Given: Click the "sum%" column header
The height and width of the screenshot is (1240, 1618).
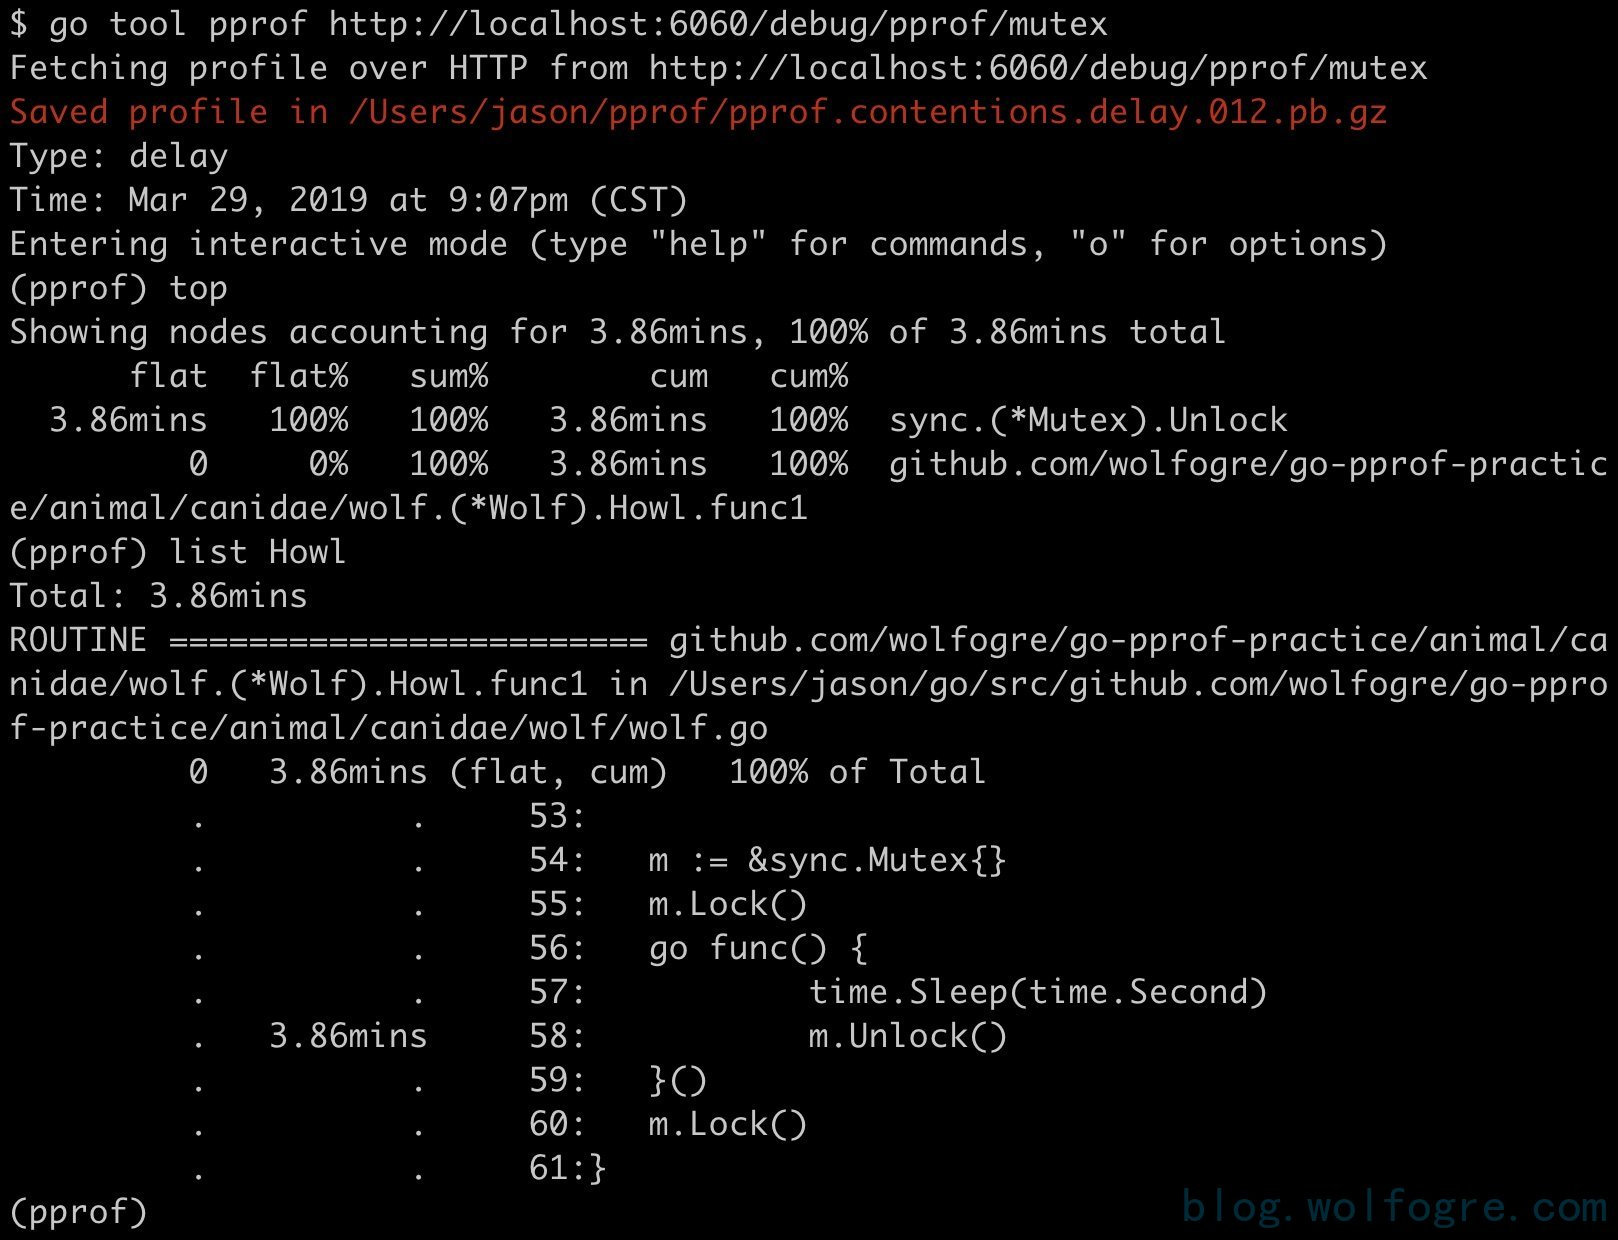Looking at the screenshot, I should (x=449, y=376).
